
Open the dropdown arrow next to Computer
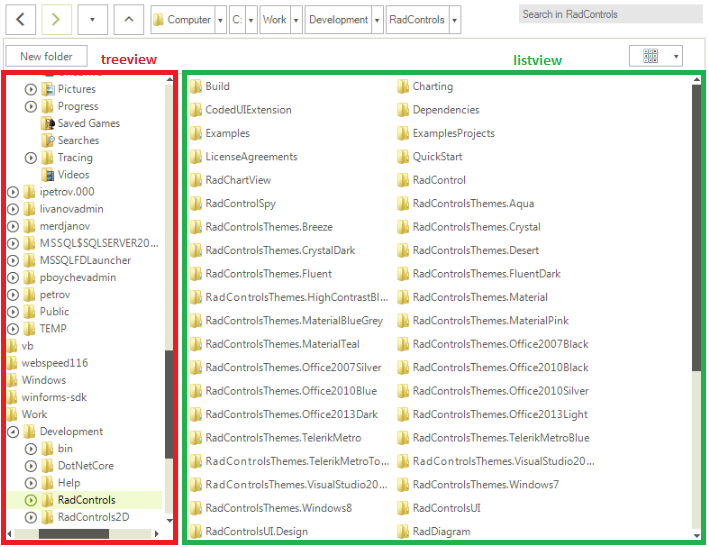tap(220, 20)
